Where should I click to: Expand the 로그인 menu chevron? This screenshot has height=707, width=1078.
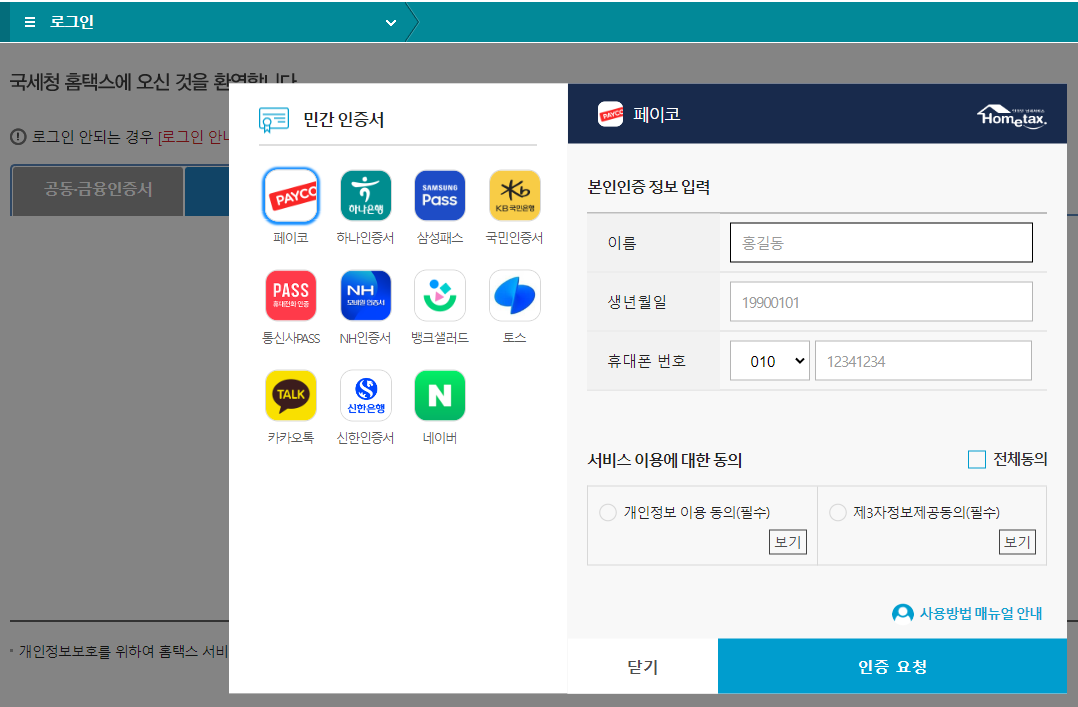point(390,23)
